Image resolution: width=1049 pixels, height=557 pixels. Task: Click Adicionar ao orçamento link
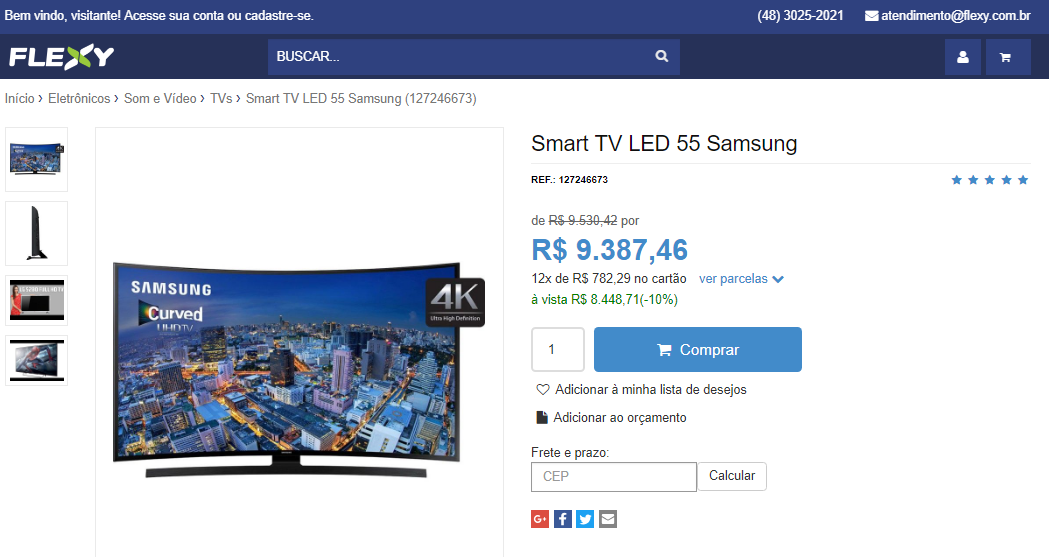(611, 417)
